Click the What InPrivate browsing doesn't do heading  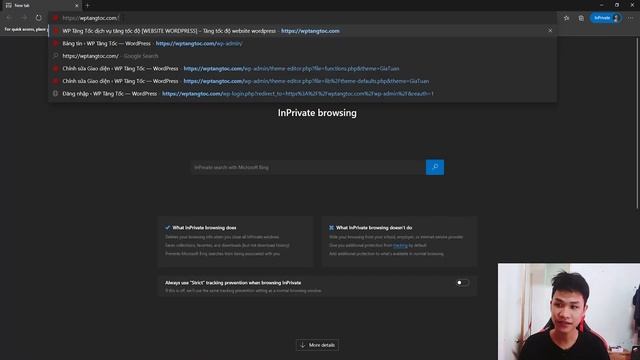click(374, 228)
